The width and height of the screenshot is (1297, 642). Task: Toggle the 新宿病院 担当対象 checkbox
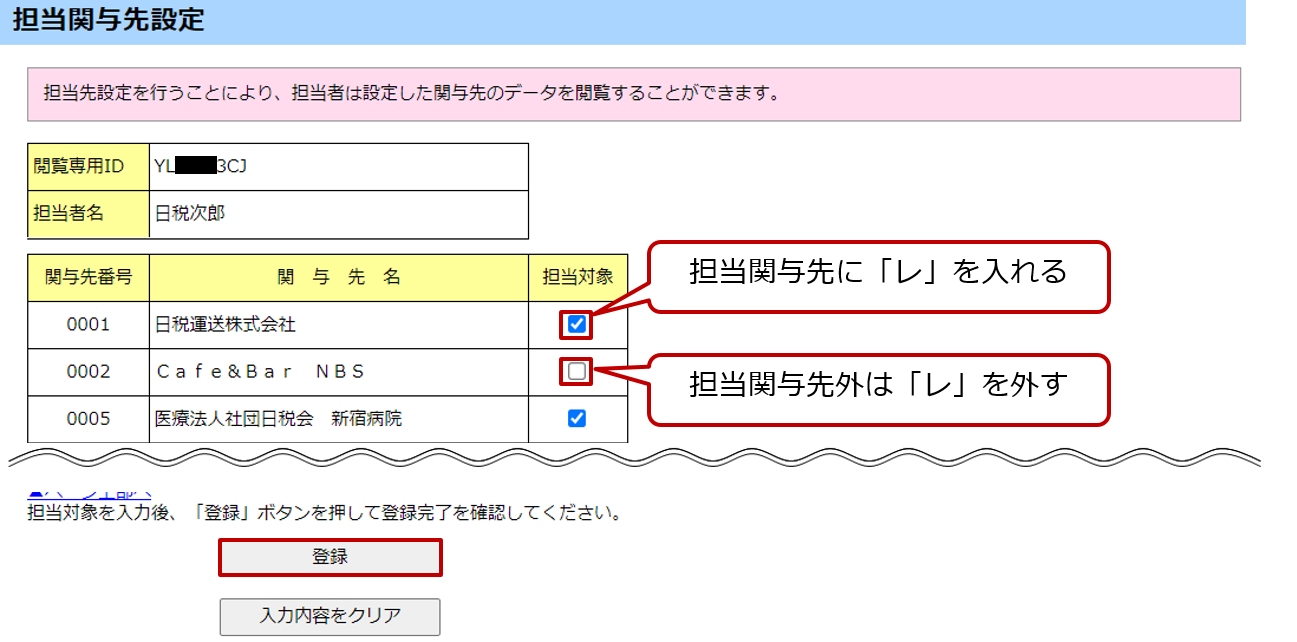point(576,419)
